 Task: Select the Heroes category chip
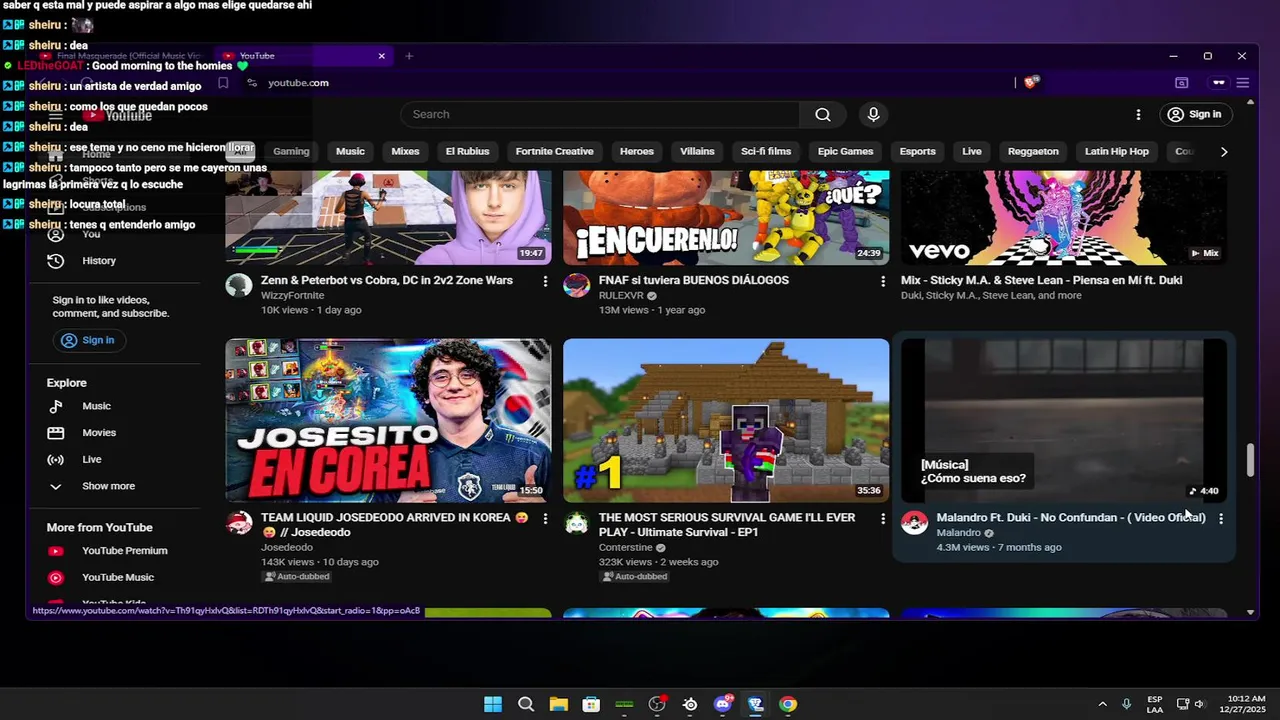click(636, 152)
